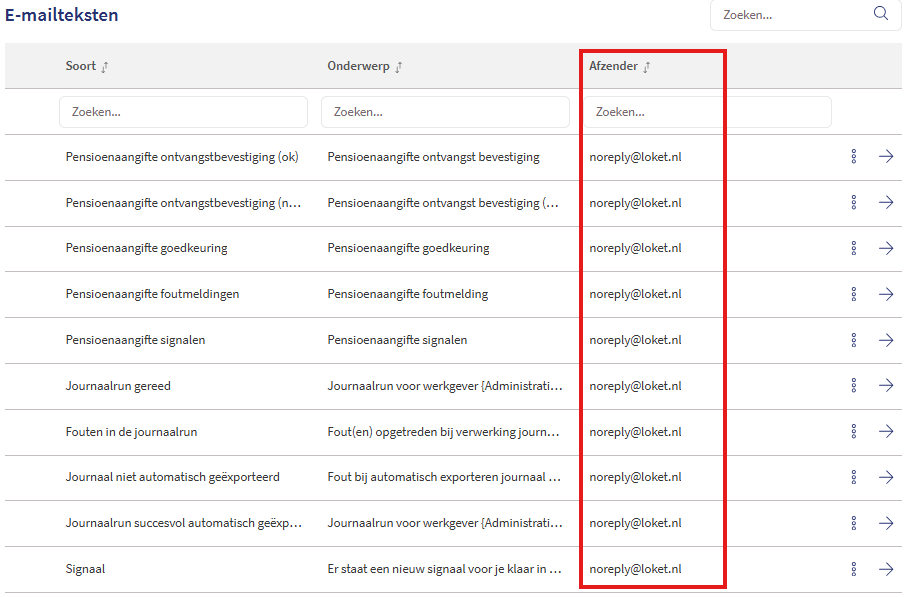The image size is (909, 597).
Task: Select 'Fouten in de journaalrun' cell
Action: 132,432
